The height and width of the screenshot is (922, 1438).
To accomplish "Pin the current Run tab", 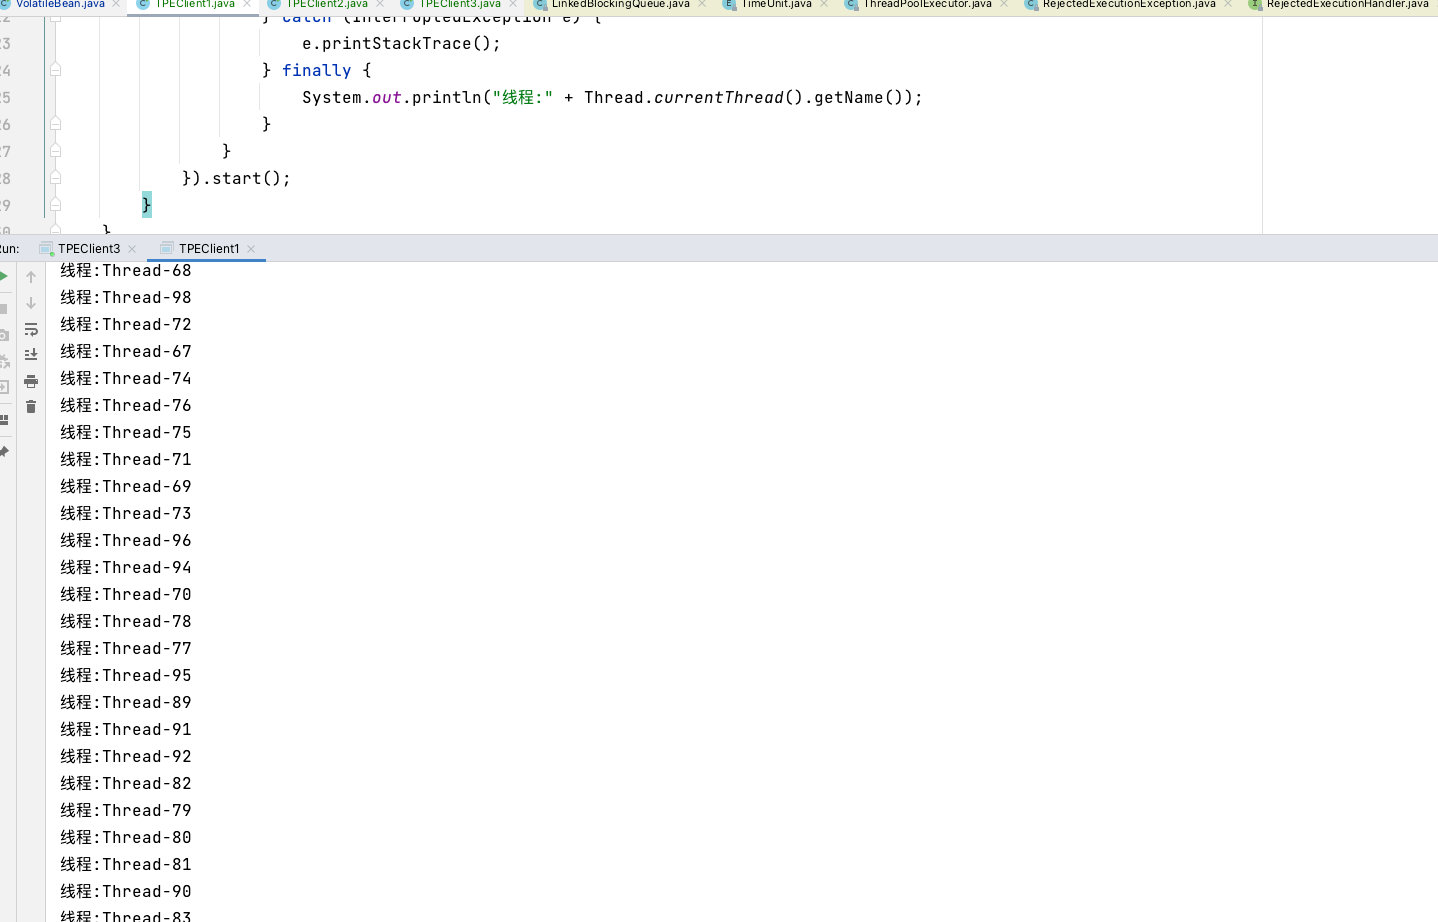I will coord(4,452).
